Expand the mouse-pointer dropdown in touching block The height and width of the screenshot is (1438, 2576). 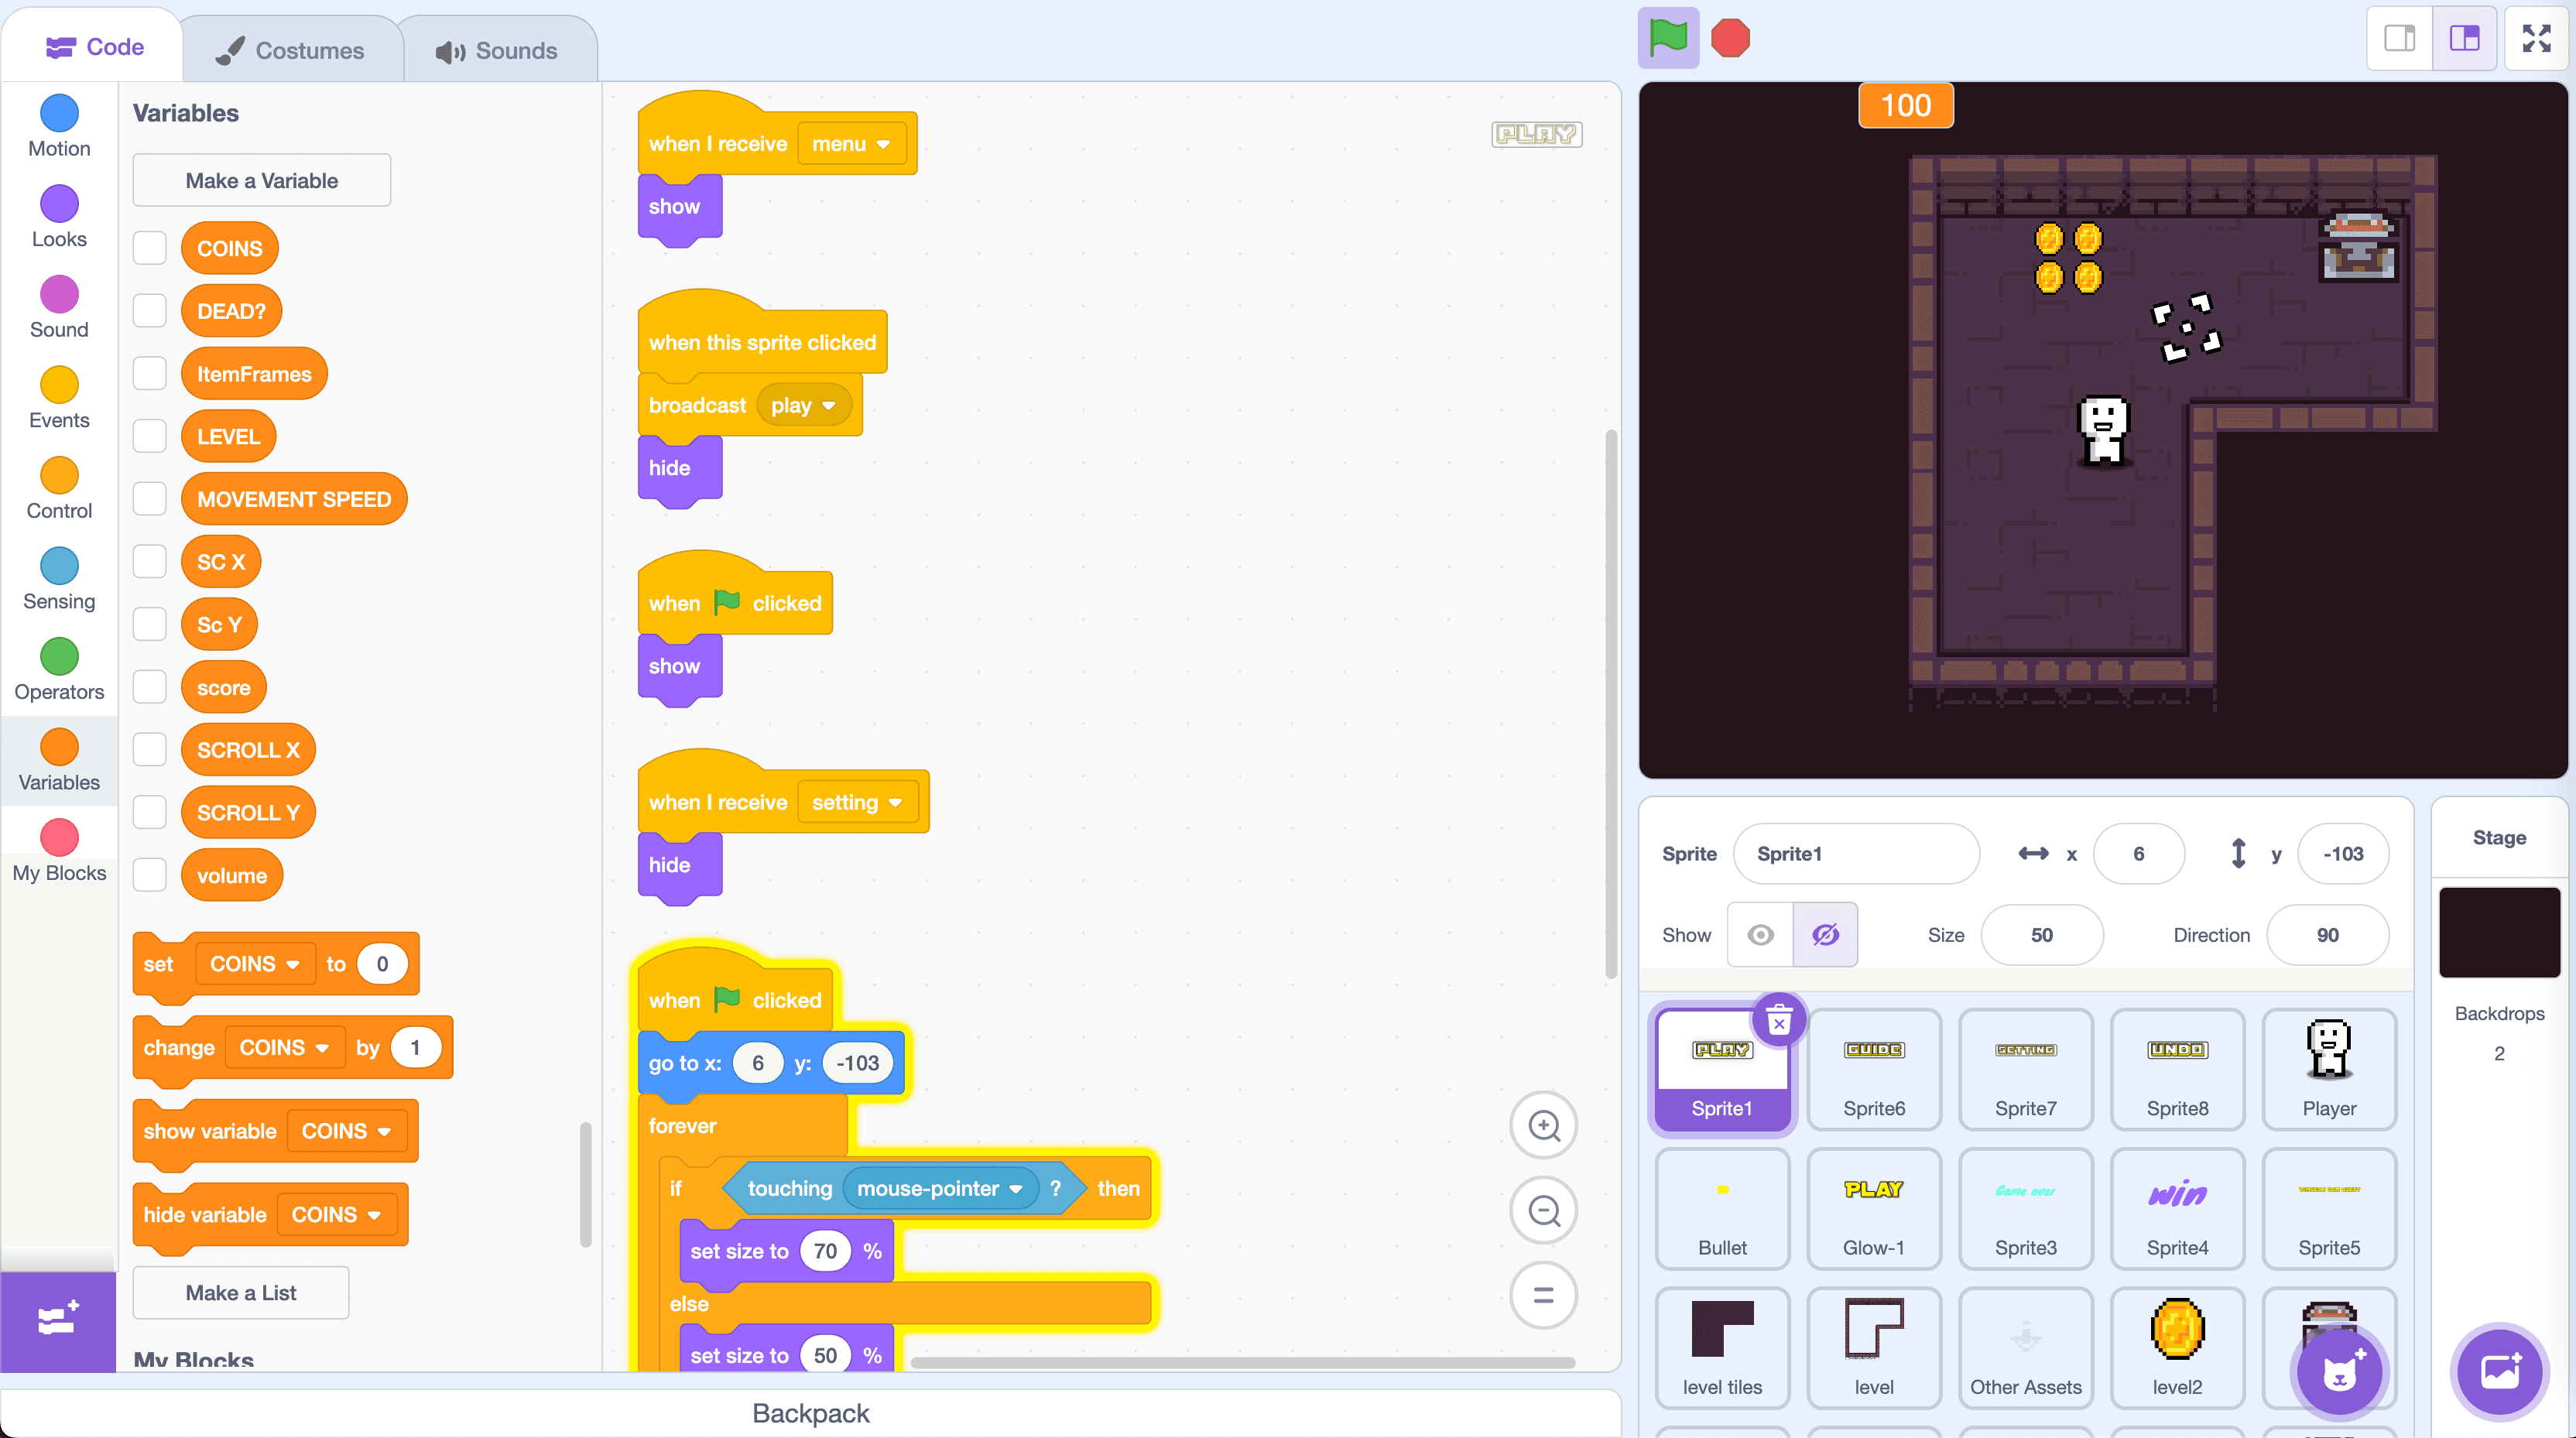1016,1189
